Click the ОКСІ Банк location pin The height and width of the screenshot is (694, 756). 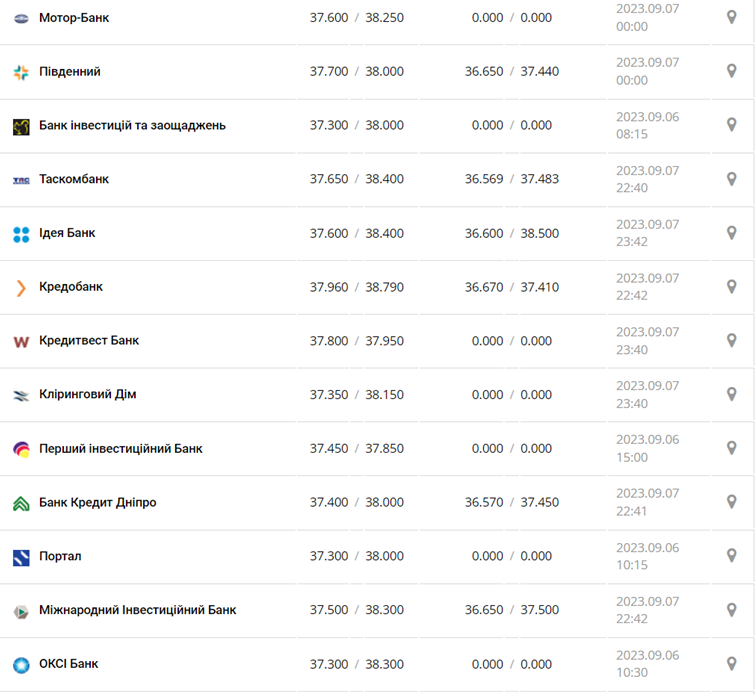pyautogui.click(x=731, y=664)
